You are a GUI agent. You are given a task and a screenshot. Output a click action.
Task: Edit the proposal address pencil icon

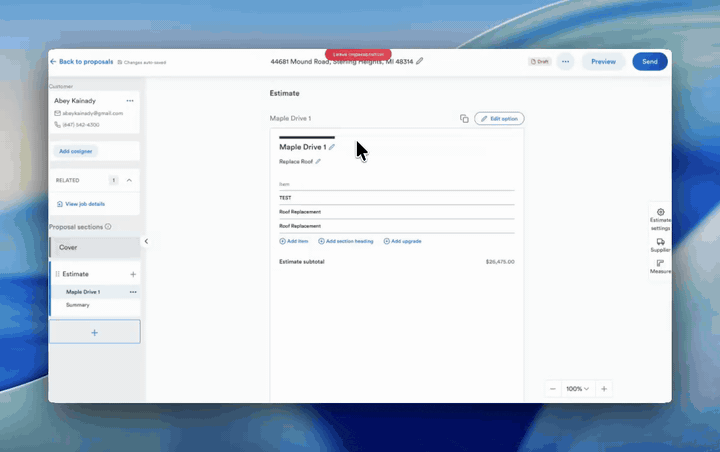[419, 61]
